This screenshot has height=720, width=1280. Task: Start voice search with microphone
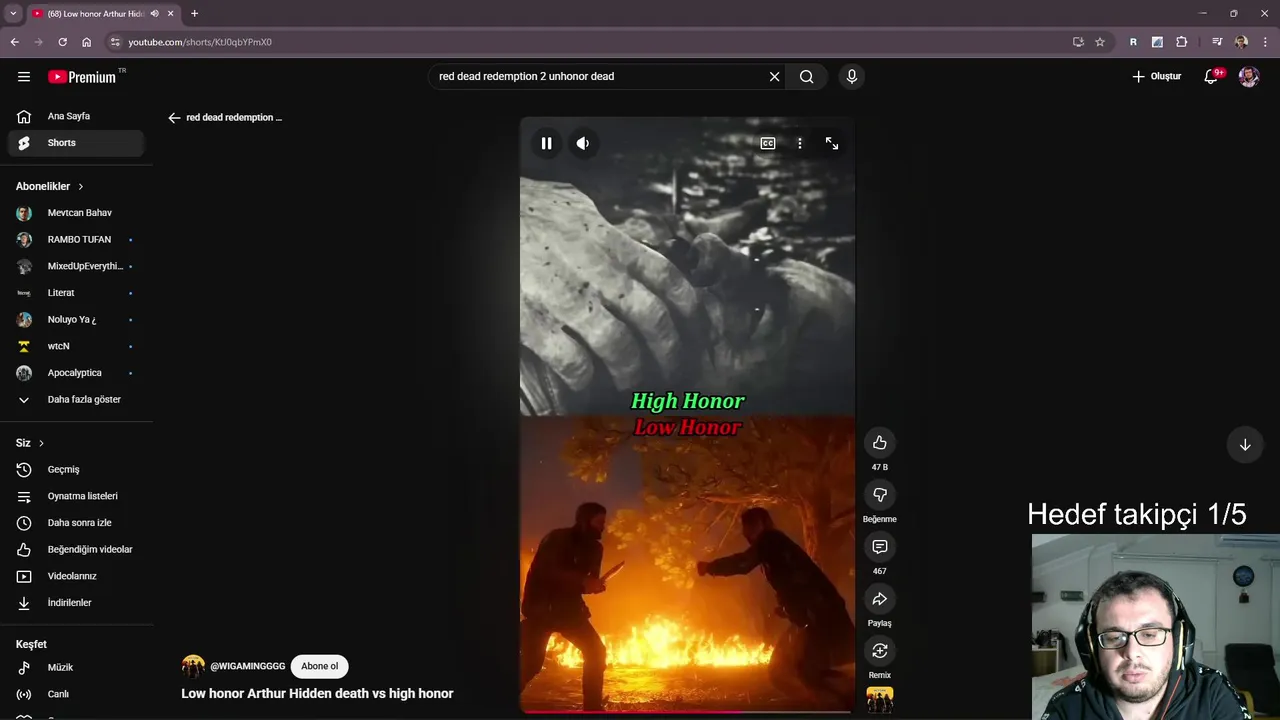851,76
